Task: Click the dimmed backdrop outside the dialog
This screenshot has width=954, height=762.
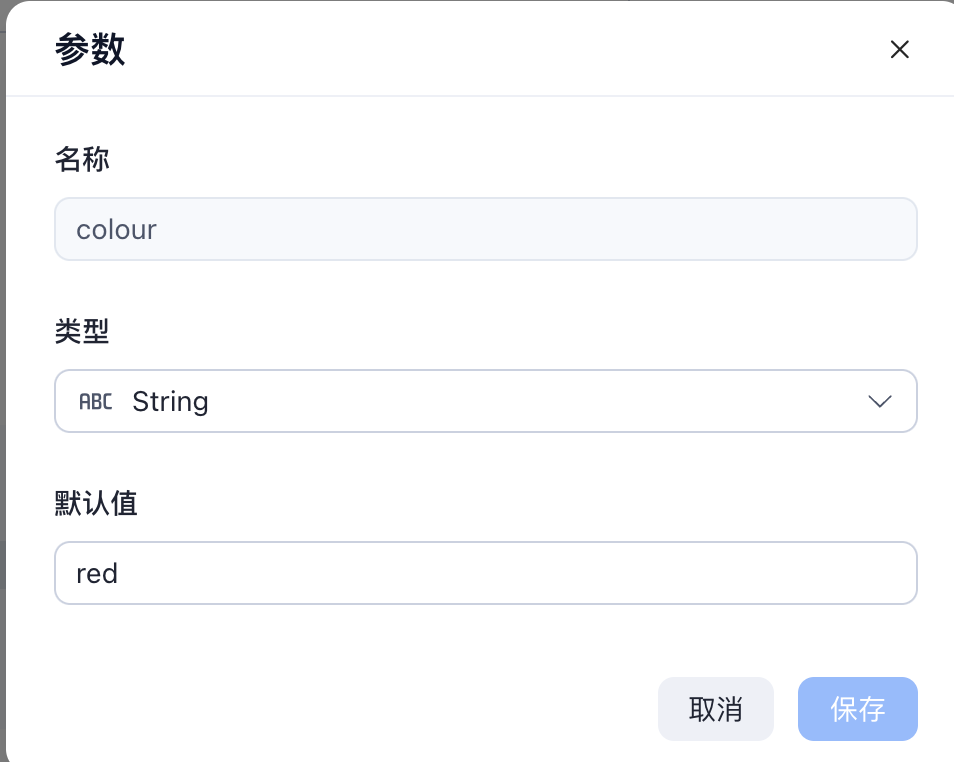Action: coord(2,365)
